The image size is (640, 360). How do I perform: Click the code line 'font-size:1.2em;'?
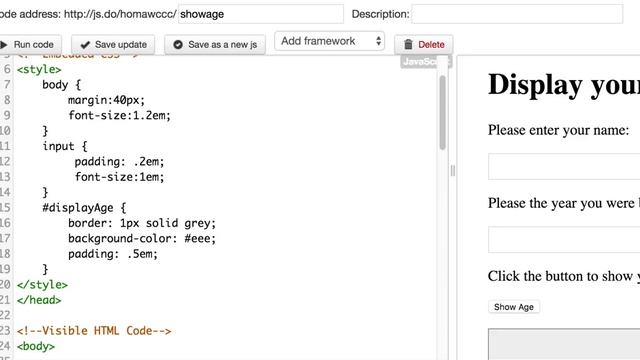pos(119,116)
